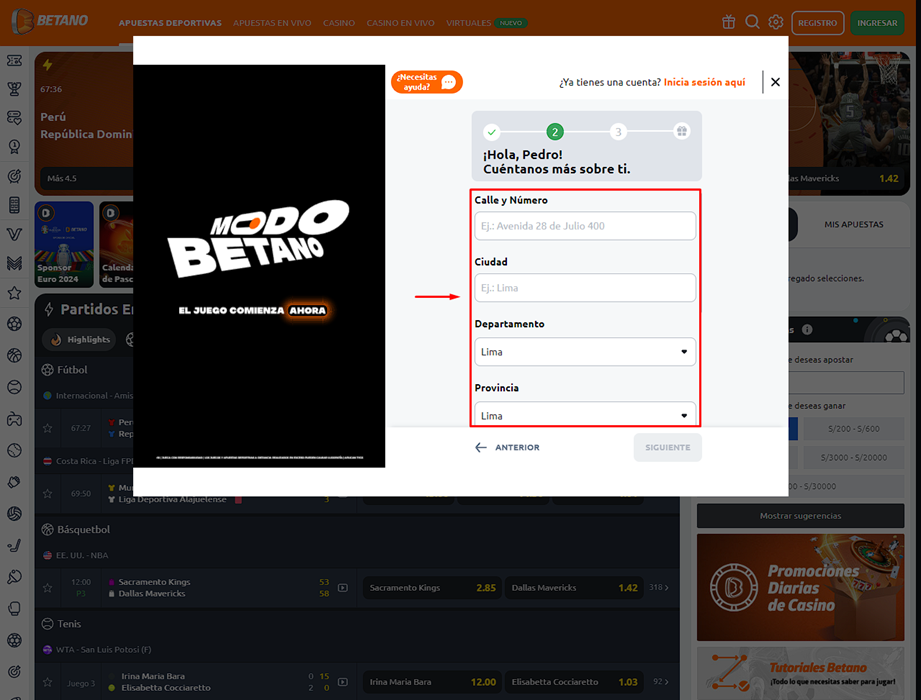Screen dimensions: 921x700
Task: Select the game controller esports sidebar icon
Action: click(14, 419)
